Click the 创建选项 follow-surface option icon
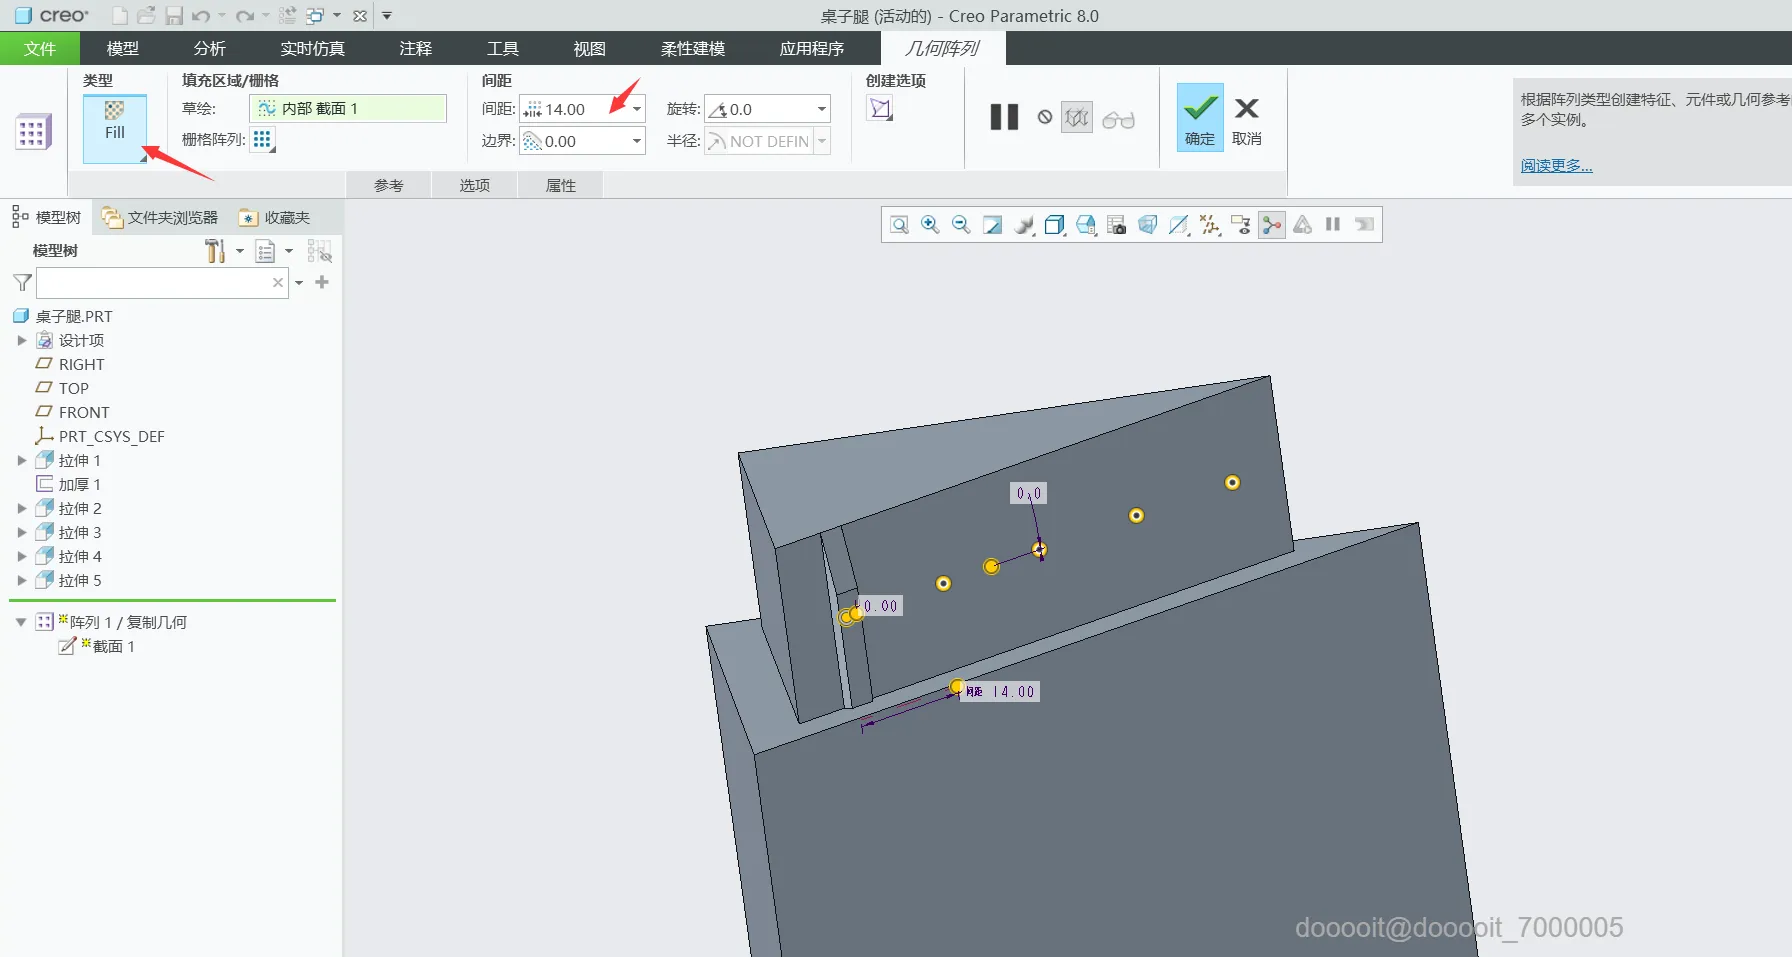The height and width of the screenshot is (957, 1792). (x=880, y=109)
